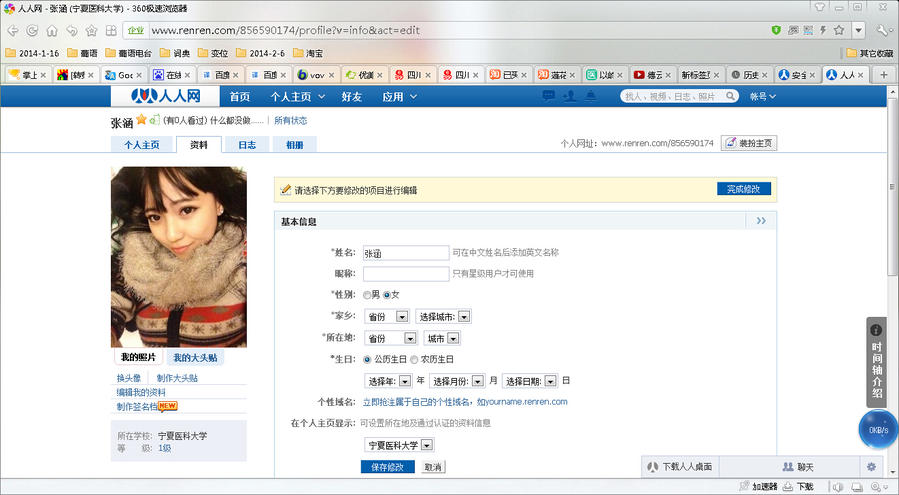Viewport: 899px width, 495px height.
Task: Open the 选择城市 dropdown
Action: [443, 317]
